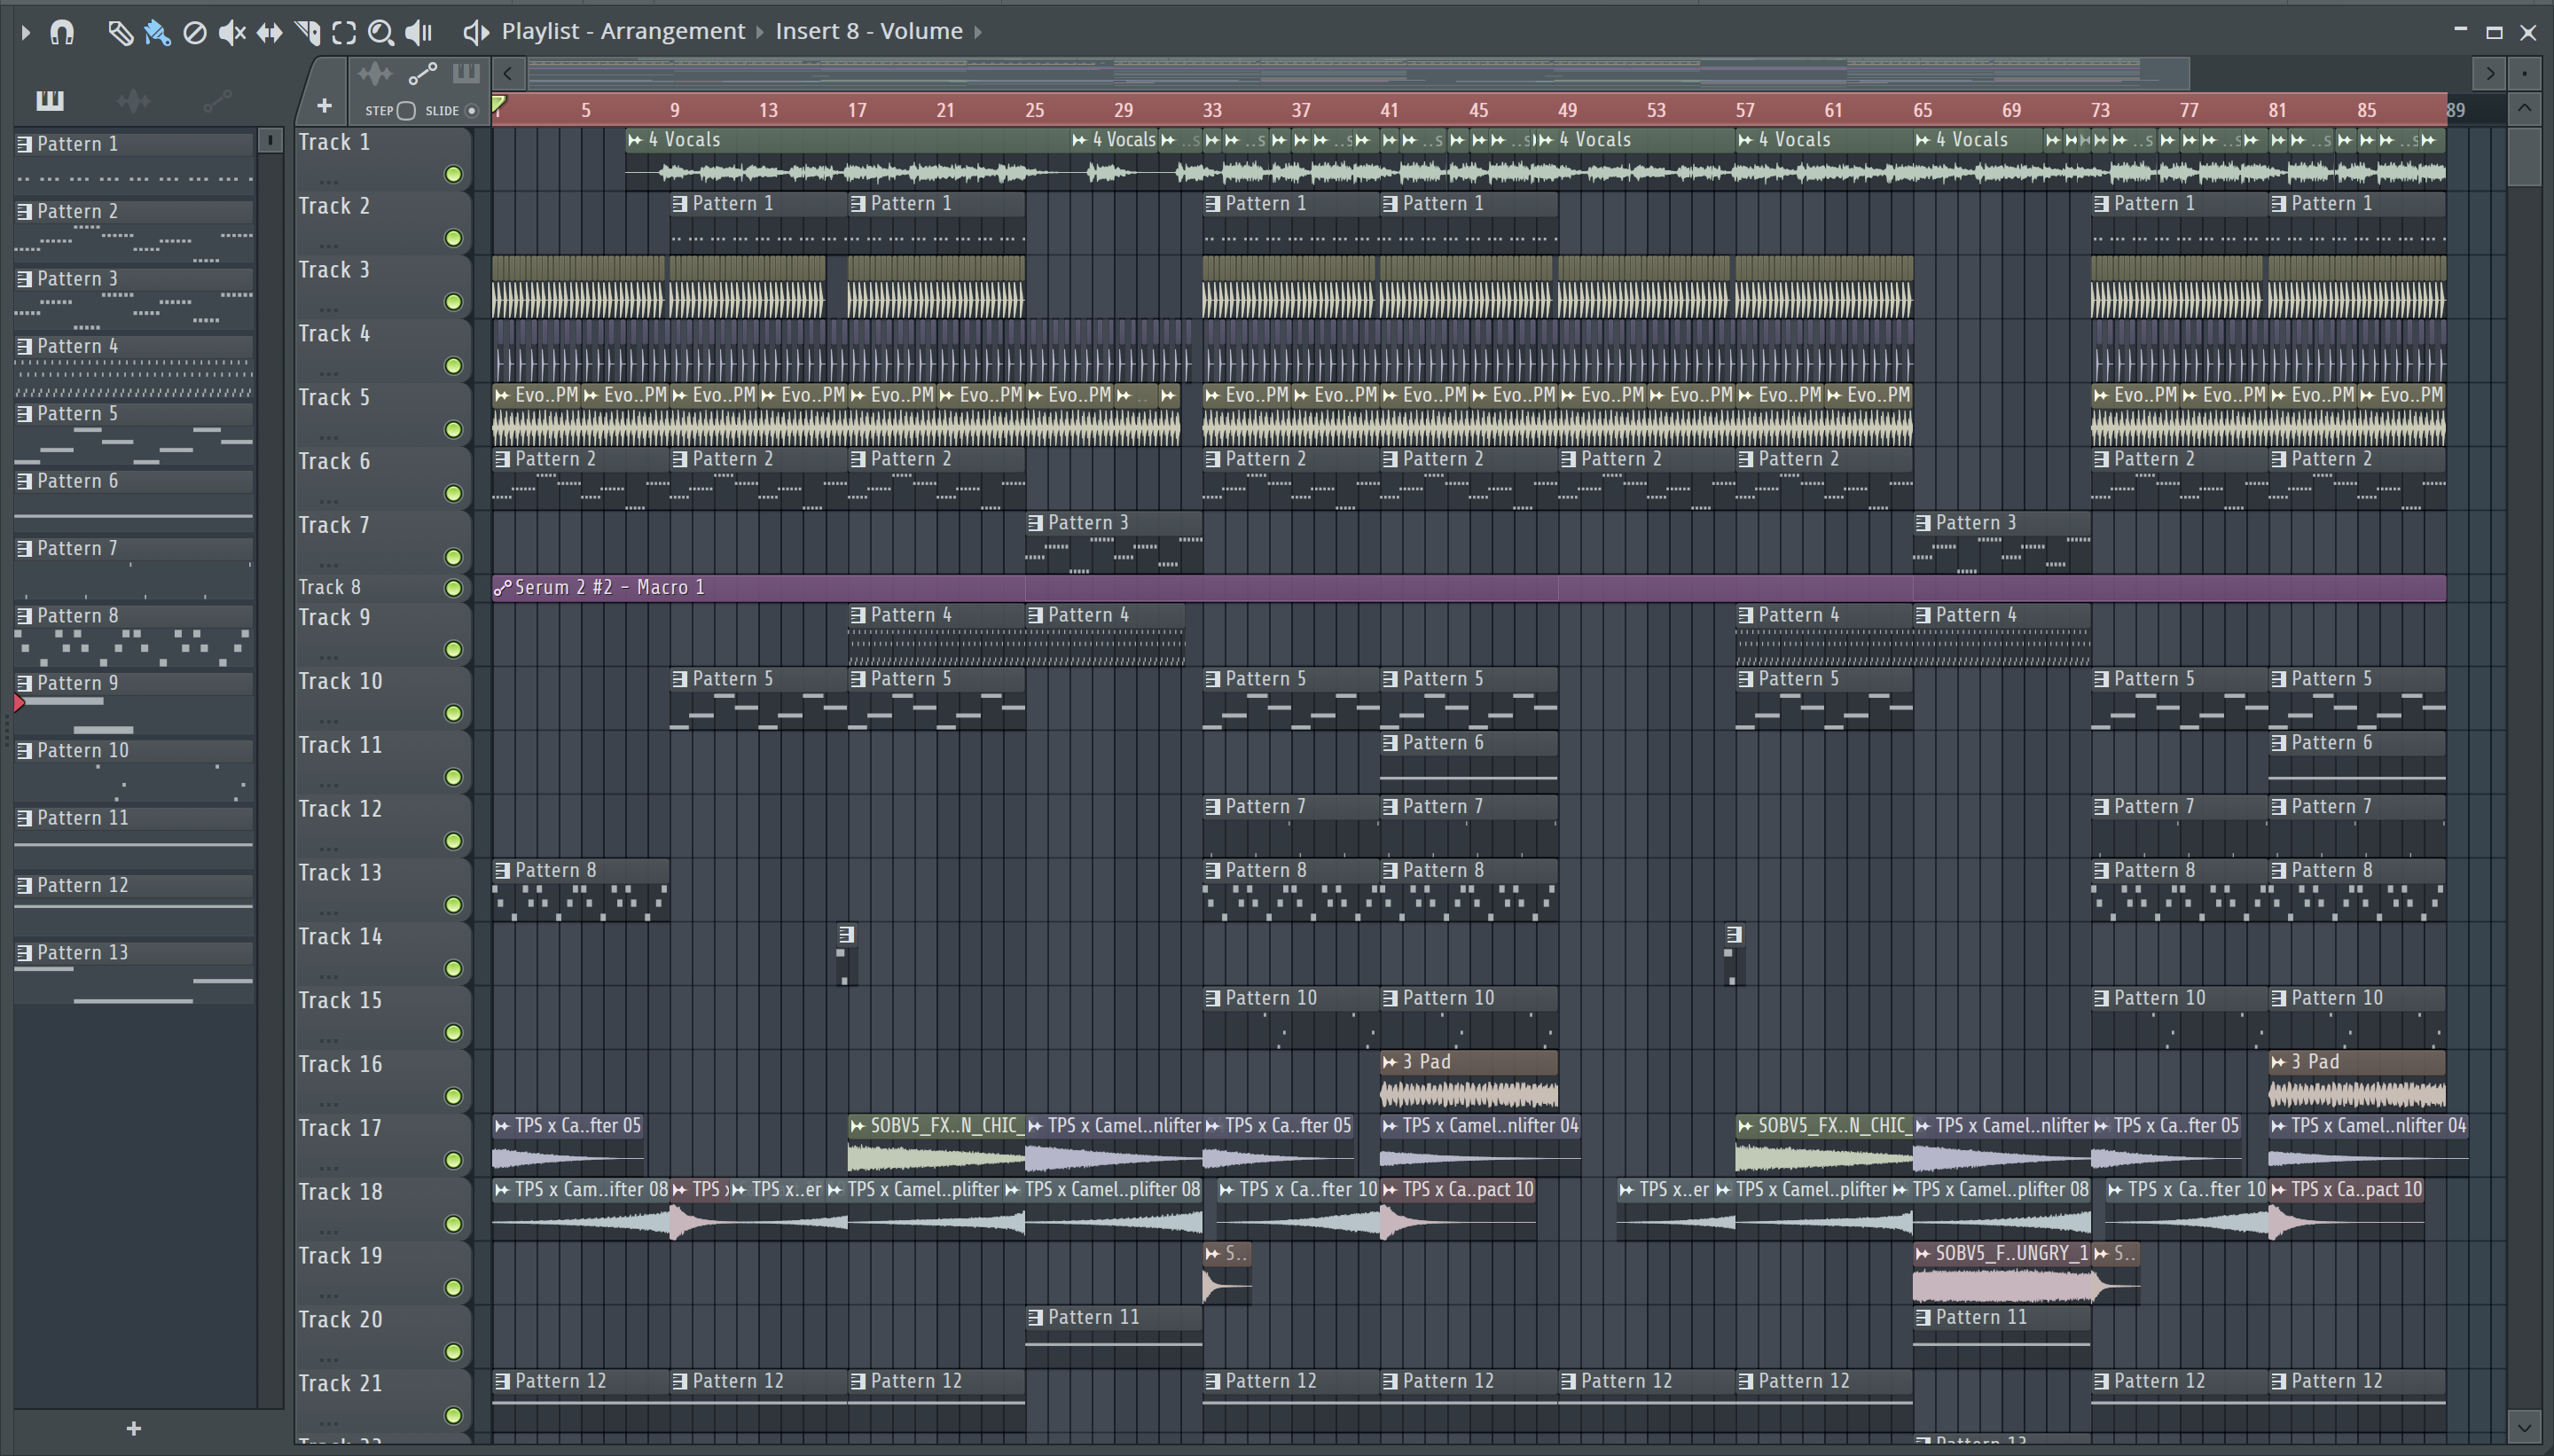Viewport: 2554px width, 1456px height.
Task: Mute Track 8 with its green light
Action: click(x=453, y=588)
